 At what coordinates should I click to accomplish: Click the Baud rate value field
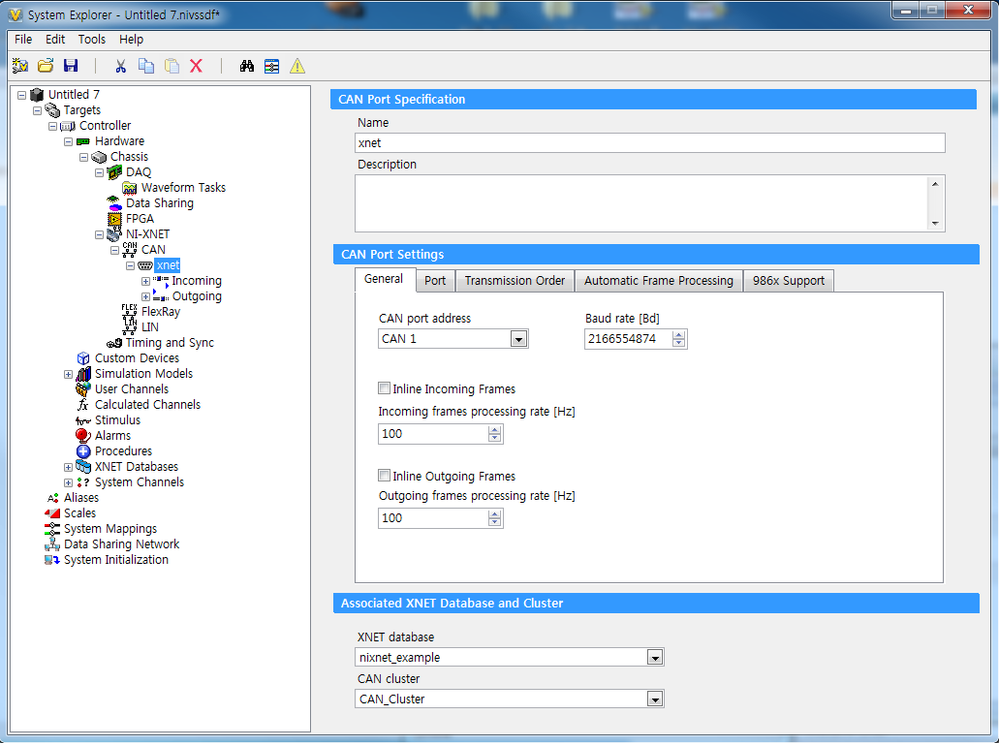coord(628,339)
